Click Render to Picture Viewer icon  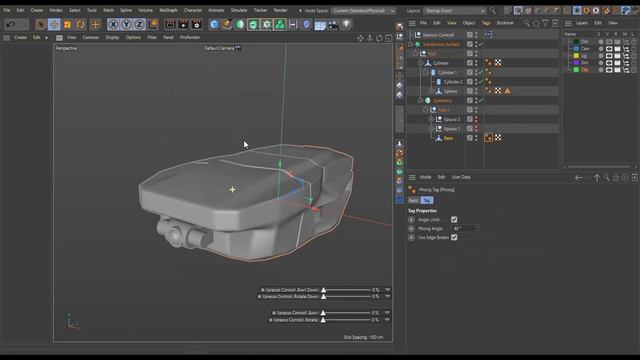click(x=183, y=24)
